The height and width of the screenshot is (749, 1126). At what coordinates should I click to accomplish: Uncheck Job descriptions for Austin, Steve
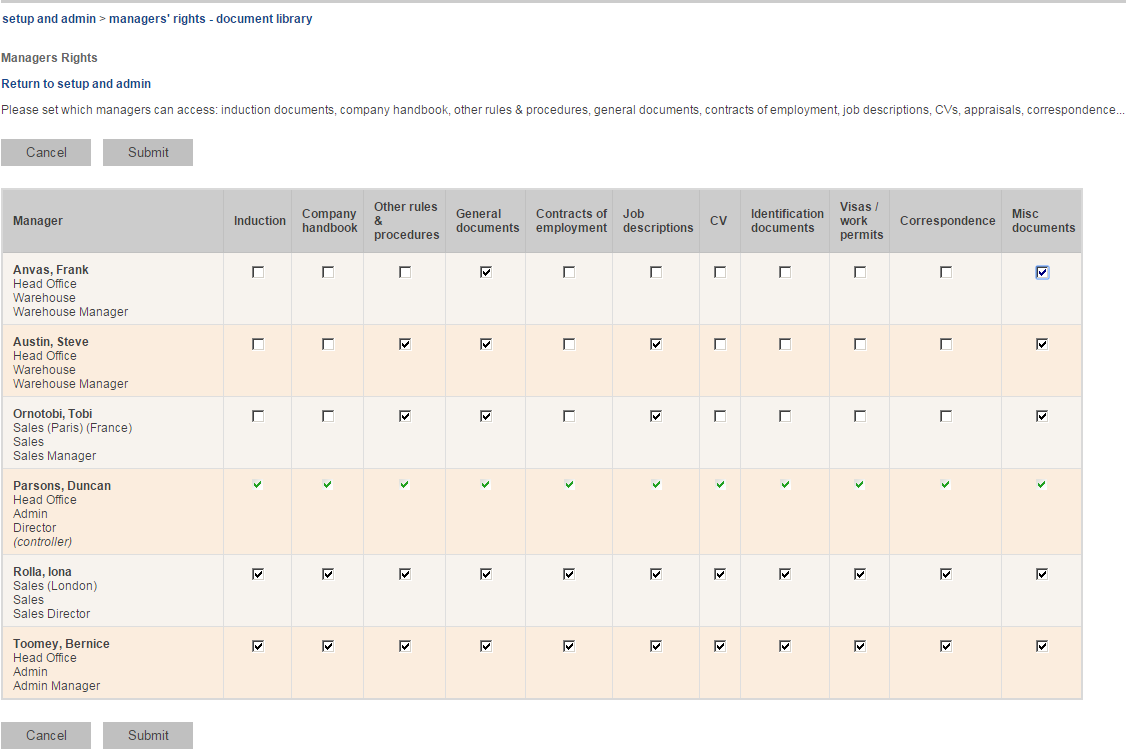656,344
